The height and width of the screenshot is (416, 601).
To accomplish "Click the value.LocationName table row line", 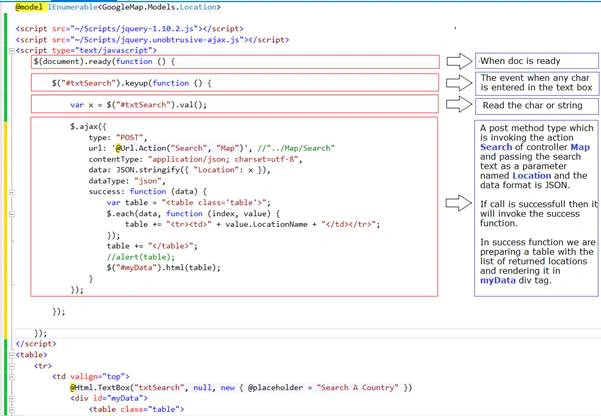I will point(253,224).
